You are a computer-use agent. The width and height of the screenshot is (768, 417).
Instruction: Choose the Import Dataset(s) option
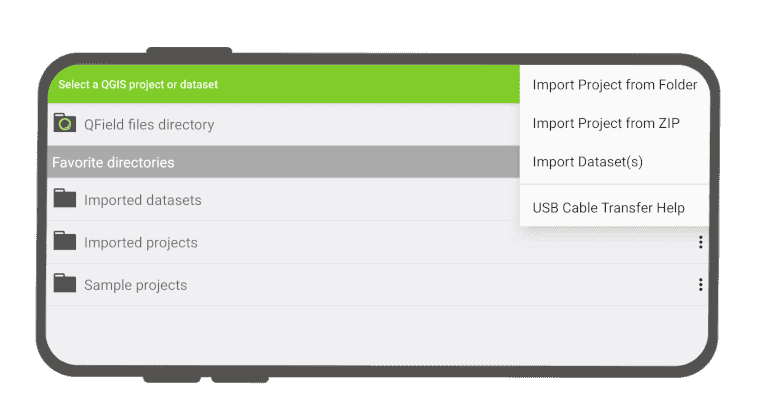tap(587, 161)
